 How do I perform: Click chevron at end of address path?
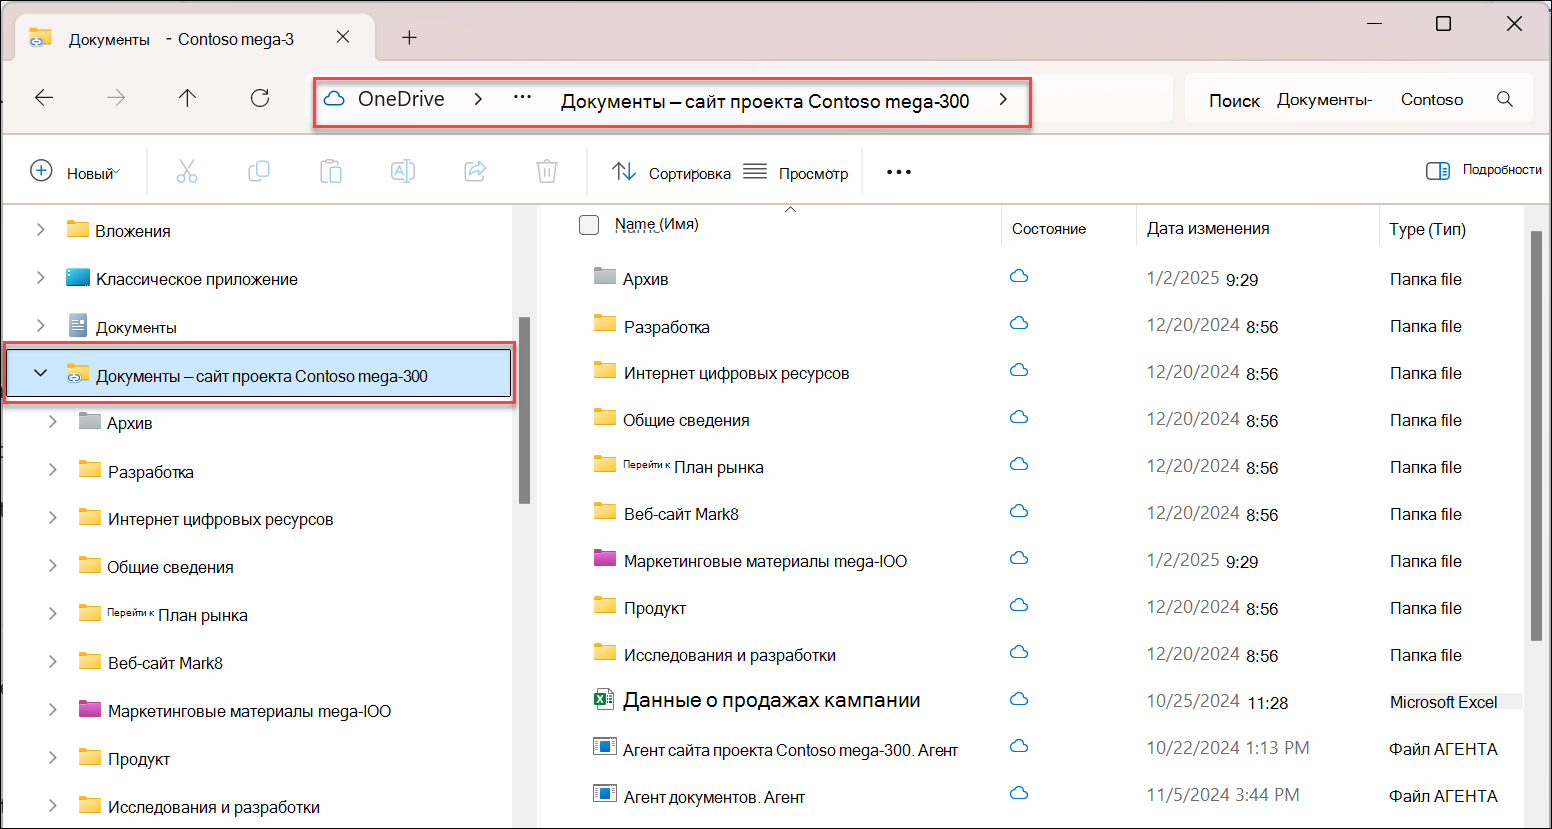pos(1003,99)
